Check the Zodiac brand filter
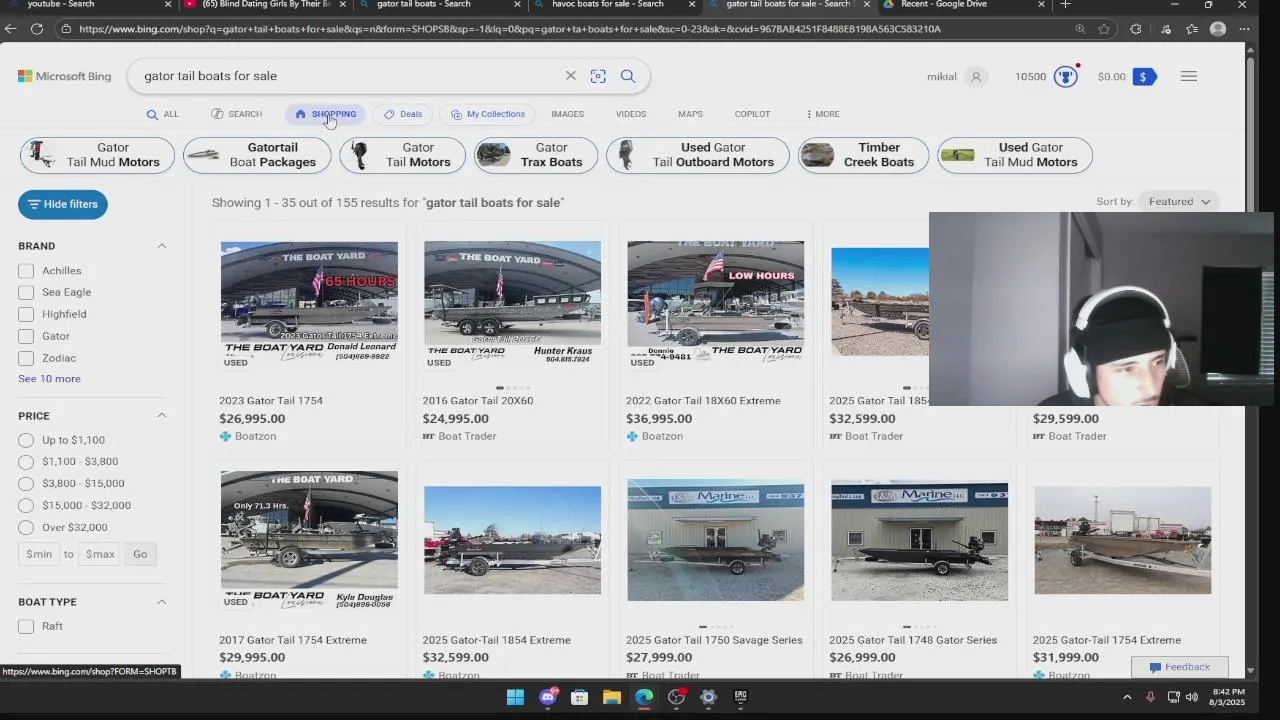The height and width of the screenshot is (720, 1280). [x=26, y=358]
